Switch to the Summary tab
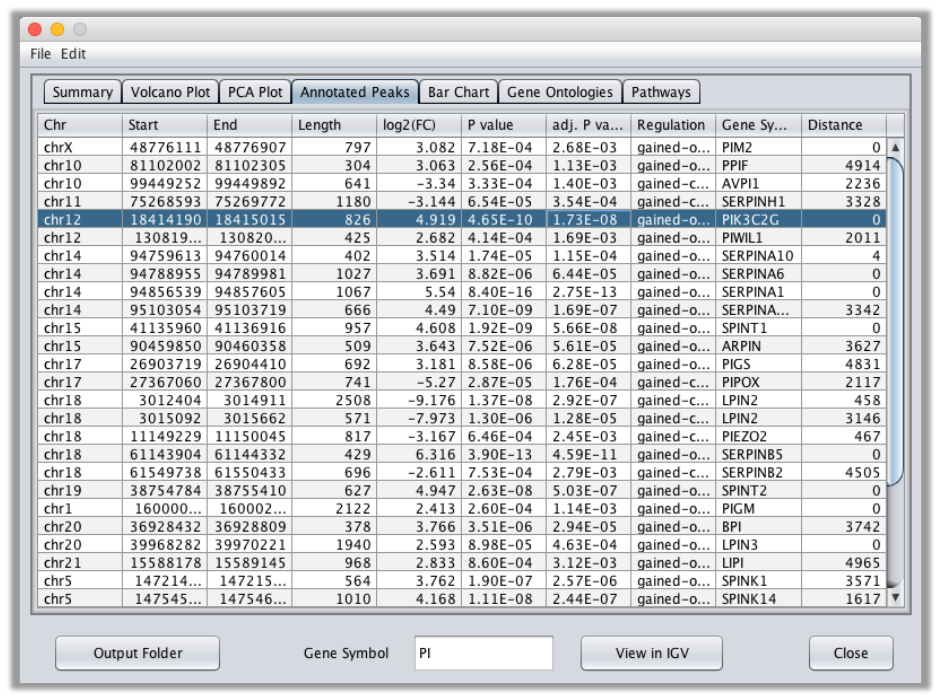 pyautogui.click(x=83, y=92)
